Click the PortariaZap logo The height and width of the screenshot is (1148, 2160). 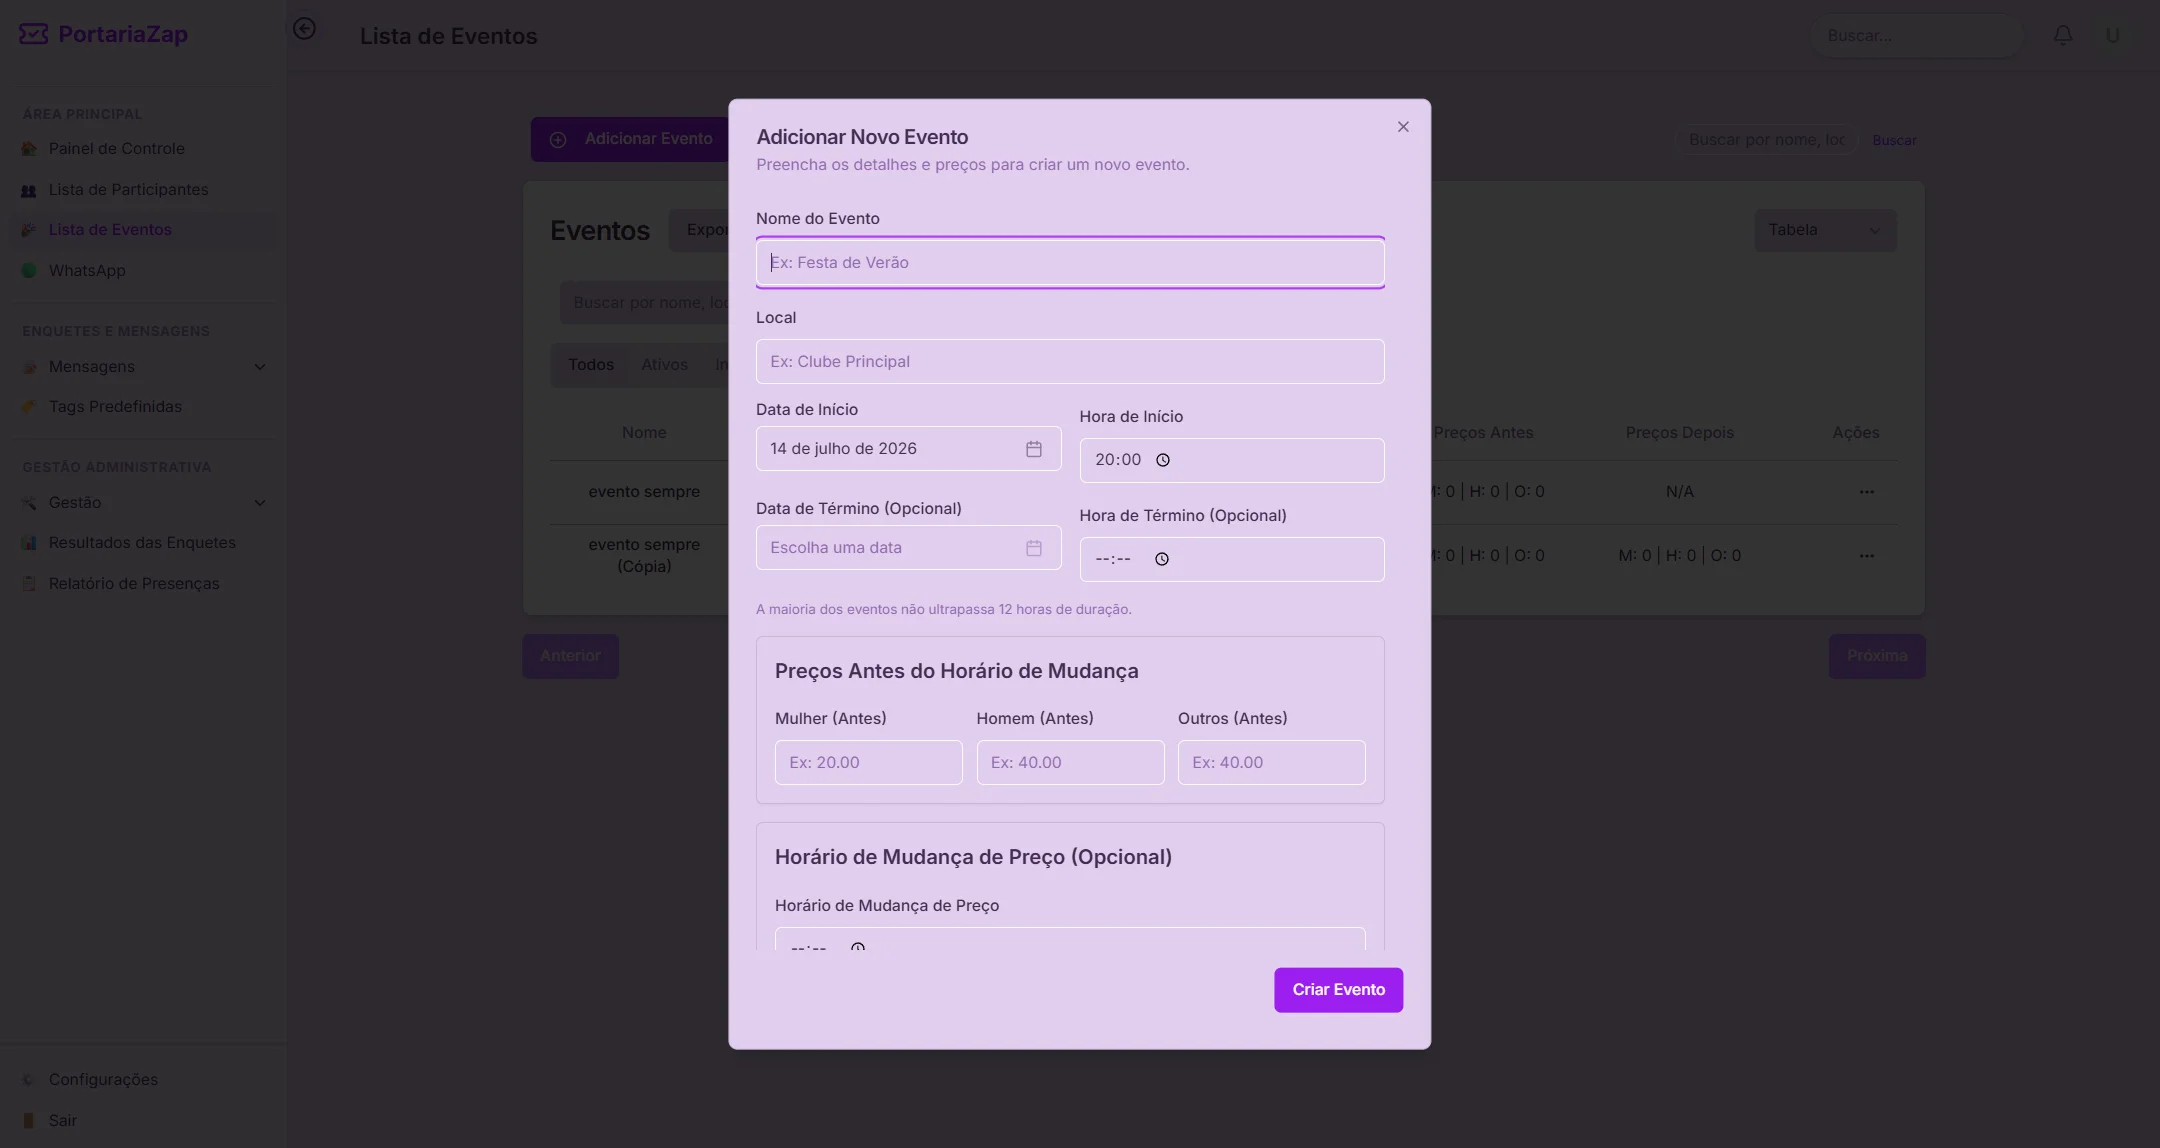tap(103, 34)
